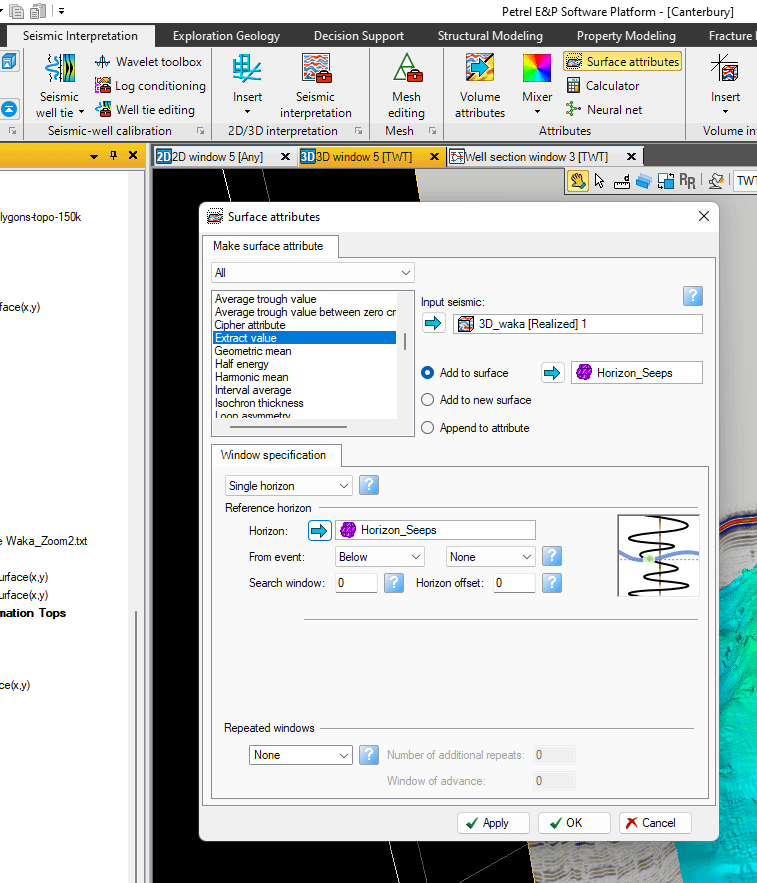Open the Seismic interpretation tool
The height and width of the screenshot is (883, 757).
point(315,85)
